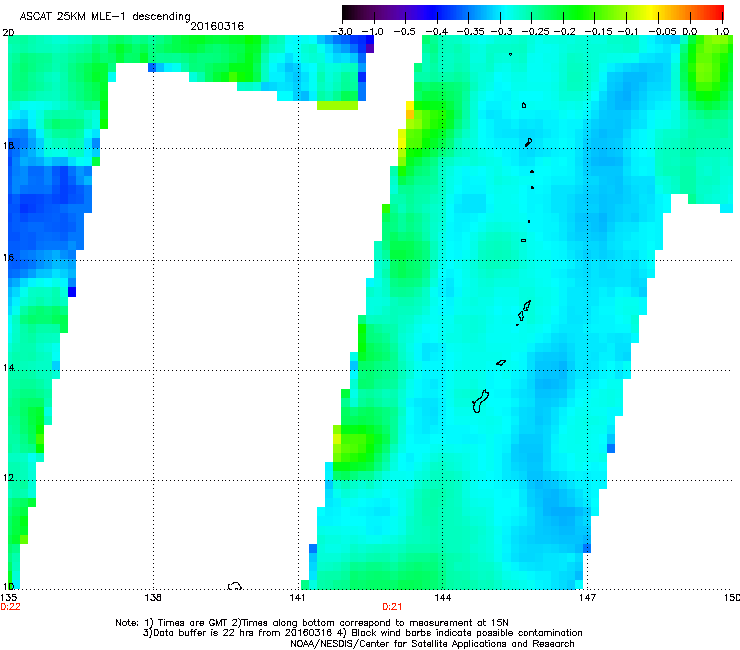Click the note line about "Data buffer is 22 hrs"
Screen dimensions: 740x650
[362, 633]
